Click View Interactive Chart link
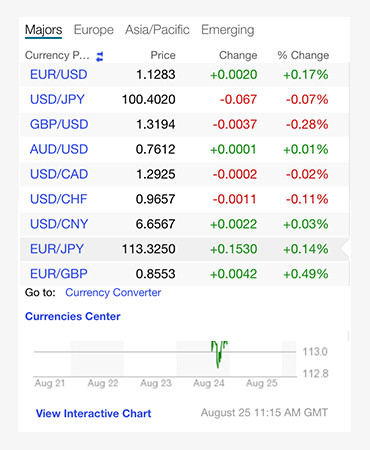The width and height of the screenshot is (370, 450). tap(93, 413)
